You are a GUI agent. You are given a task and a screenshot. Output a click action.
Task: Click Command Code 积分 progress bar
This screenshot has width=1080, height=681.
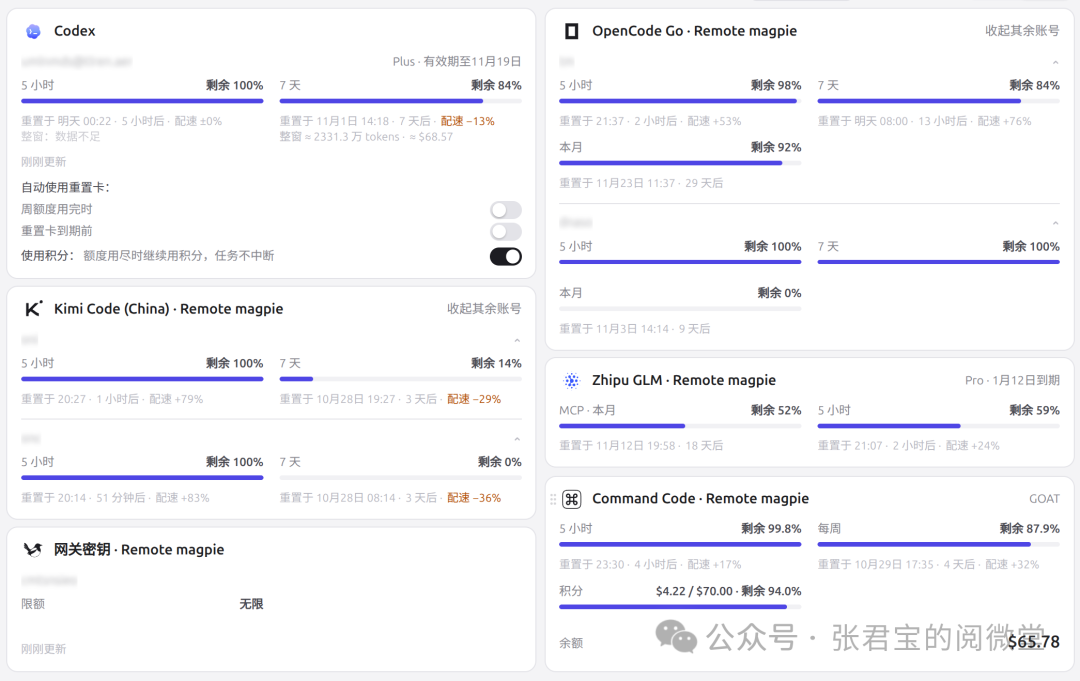(x=680, y=607)
